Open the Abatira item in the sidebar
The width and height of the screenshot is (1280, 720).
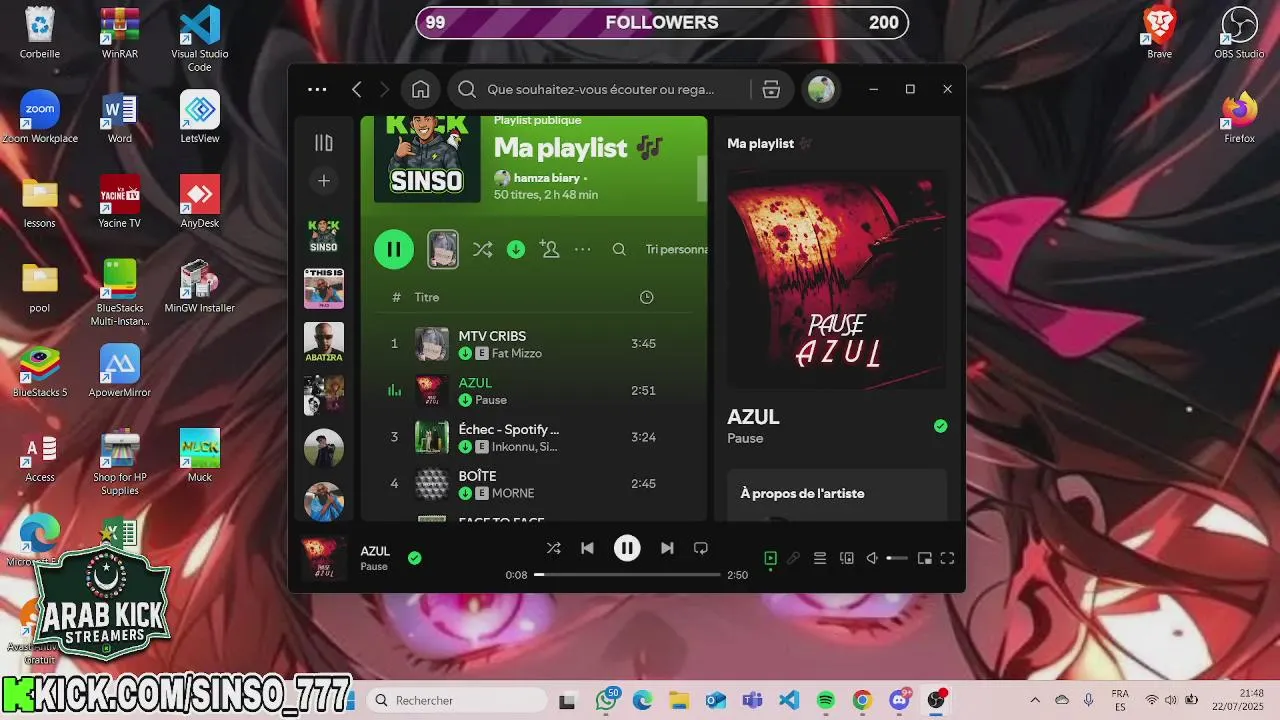coord(324,342)
